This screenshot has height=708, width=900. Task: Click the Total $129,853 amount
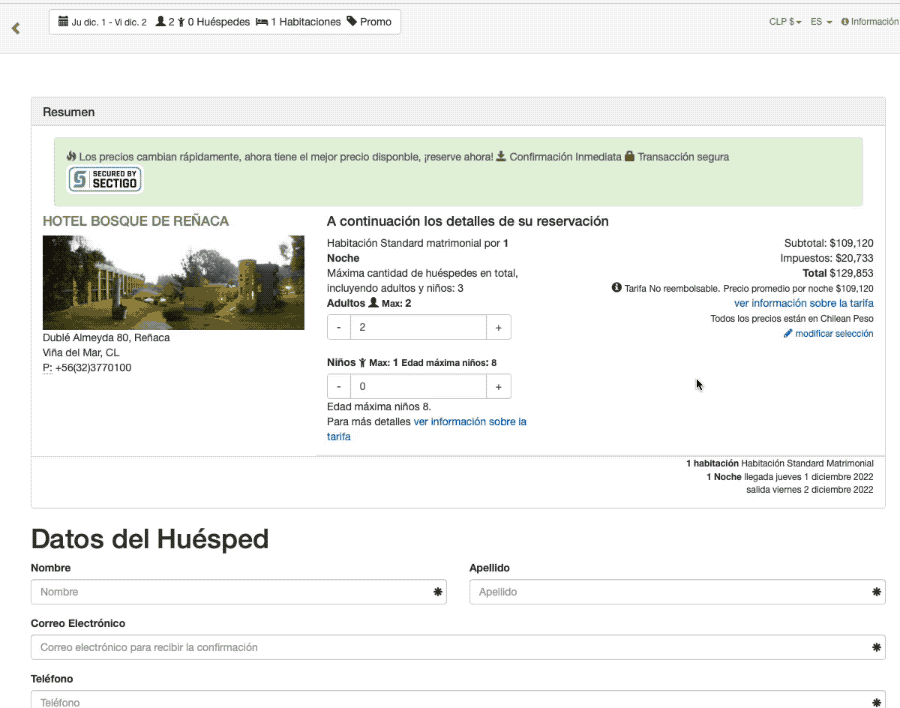(838, 273)
